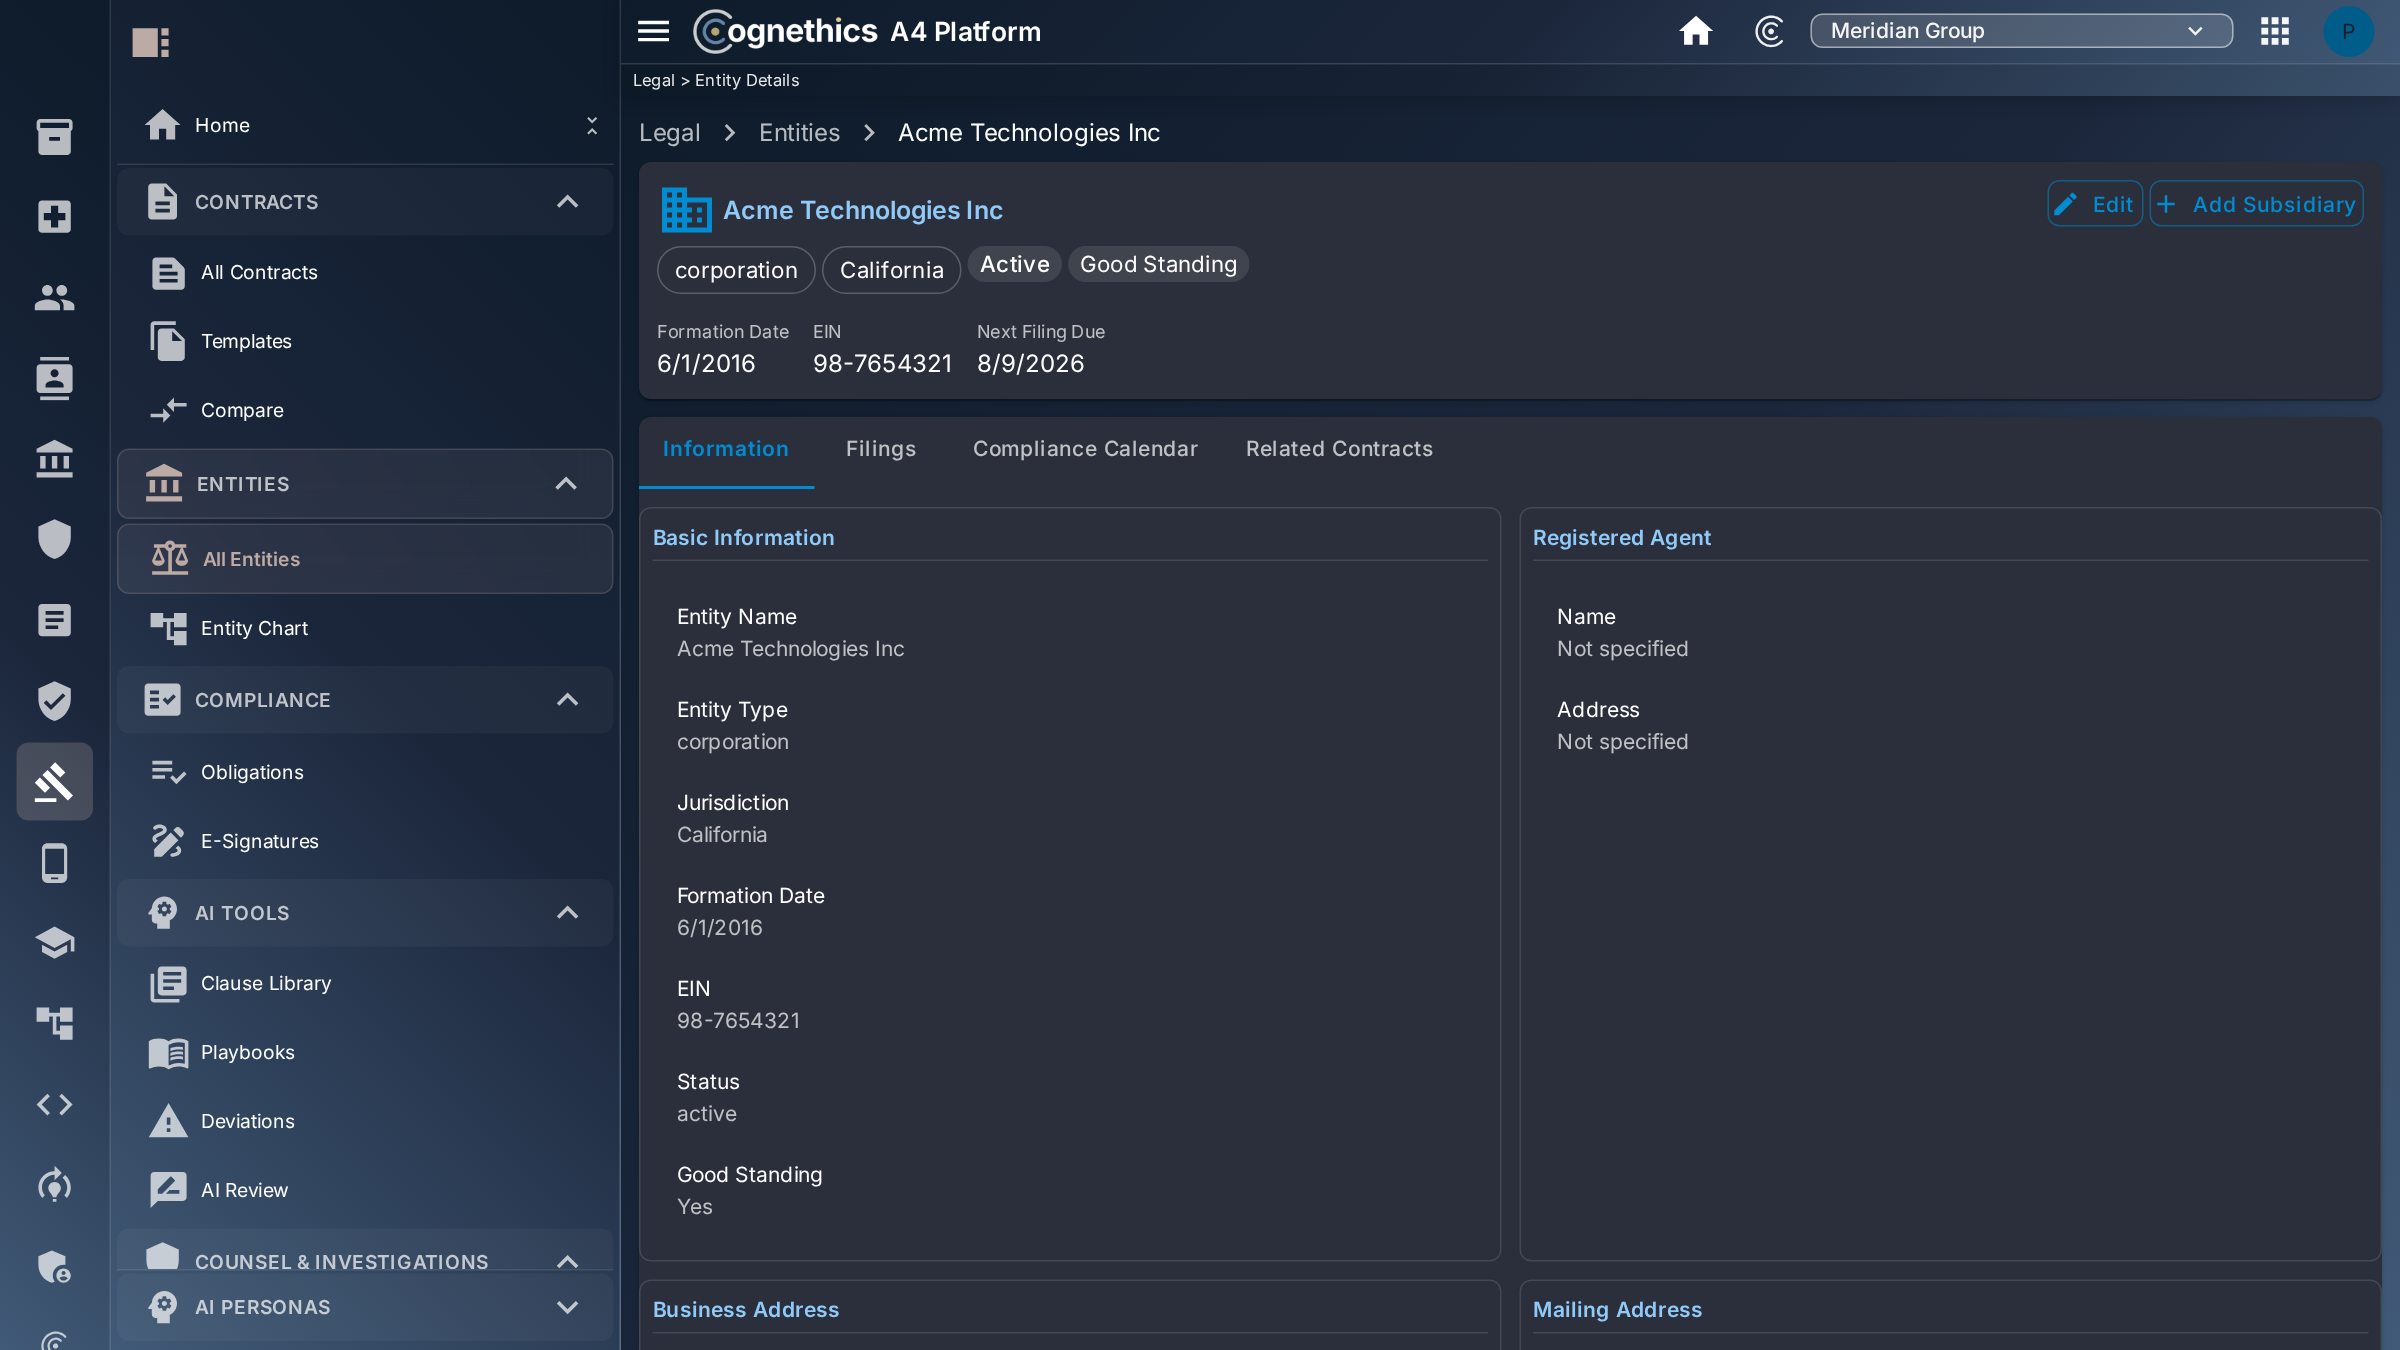The width and height of the screenshot is (2400, 1350).
Task: Click the graduation cap icon in left rail
Action: click(x=54, y=943)
